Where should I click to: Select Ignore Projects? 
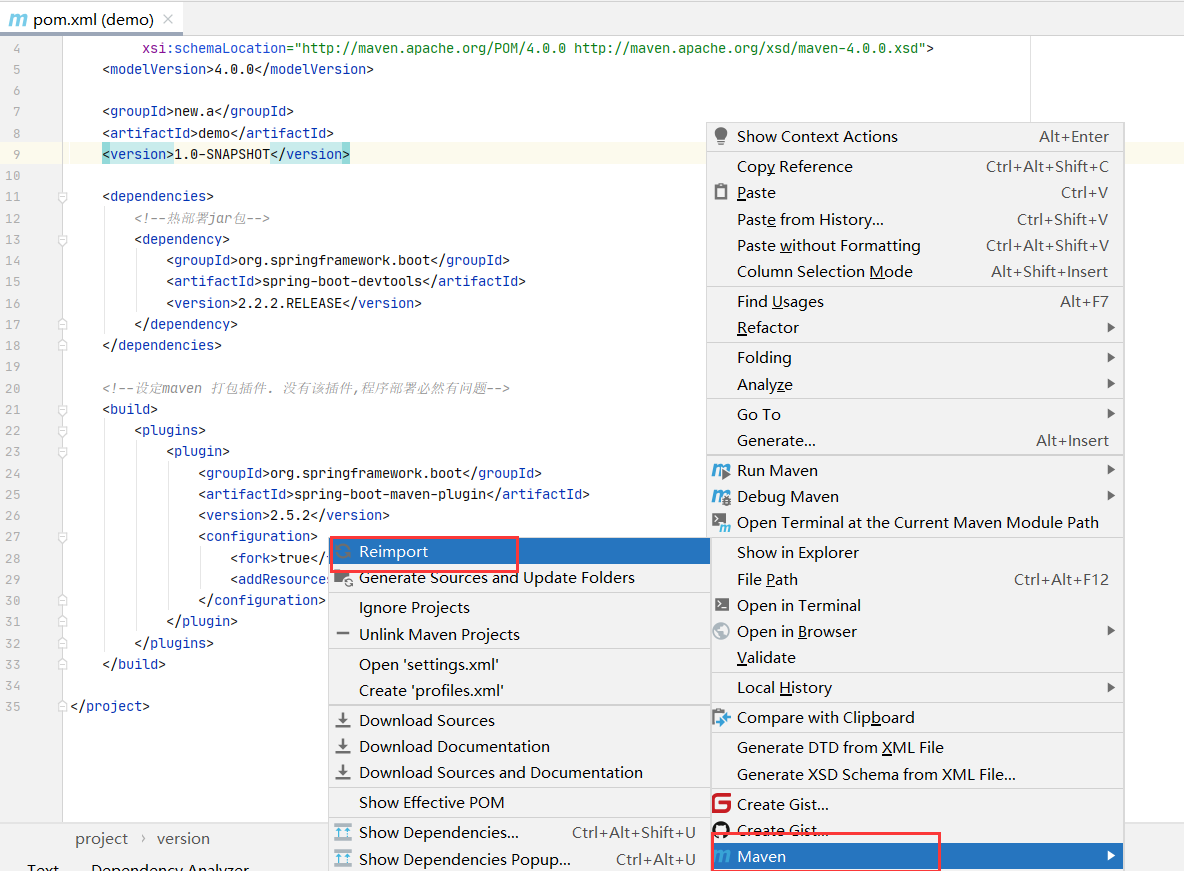(x=520, y=607)
